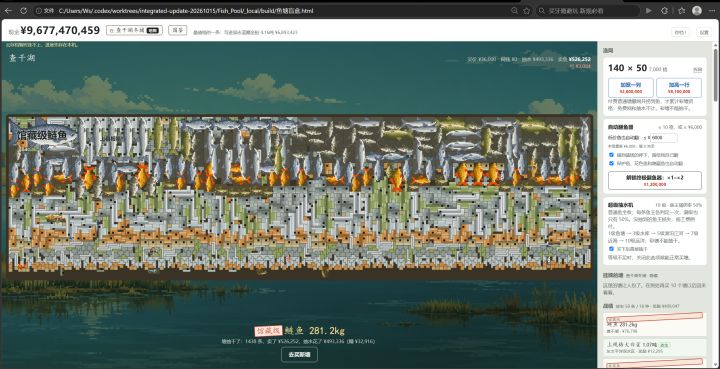Screen dimensions: 720x369
Task: Toggle the 保护色 checkbox
Action: pos(611,163)
